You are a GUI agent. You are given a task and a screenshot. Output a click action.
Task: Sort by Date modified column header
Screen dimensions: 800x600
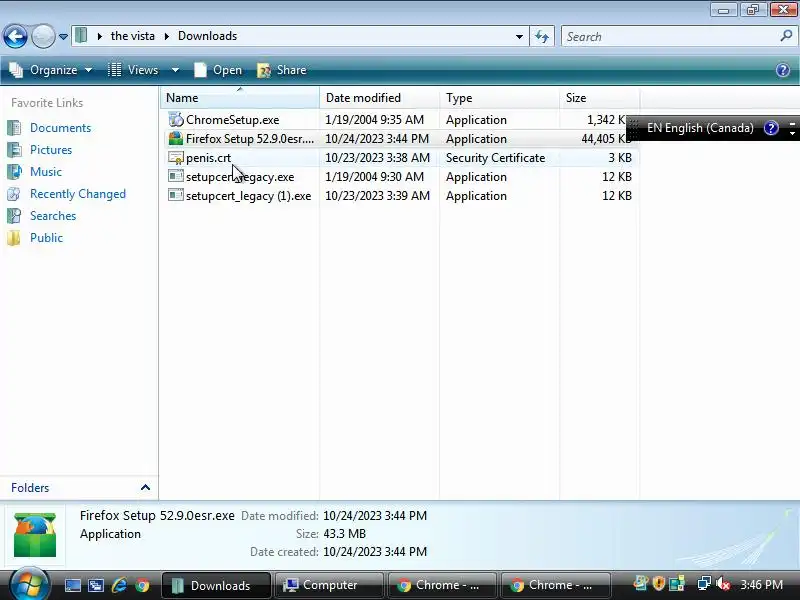[380, 97]
